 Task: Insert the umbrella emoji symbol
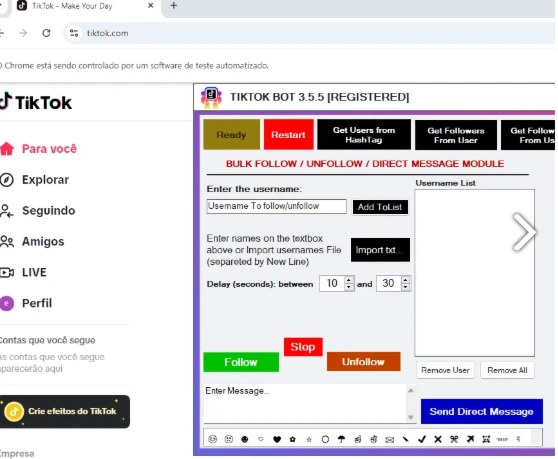pyautogui.click(x=341, y=439)
